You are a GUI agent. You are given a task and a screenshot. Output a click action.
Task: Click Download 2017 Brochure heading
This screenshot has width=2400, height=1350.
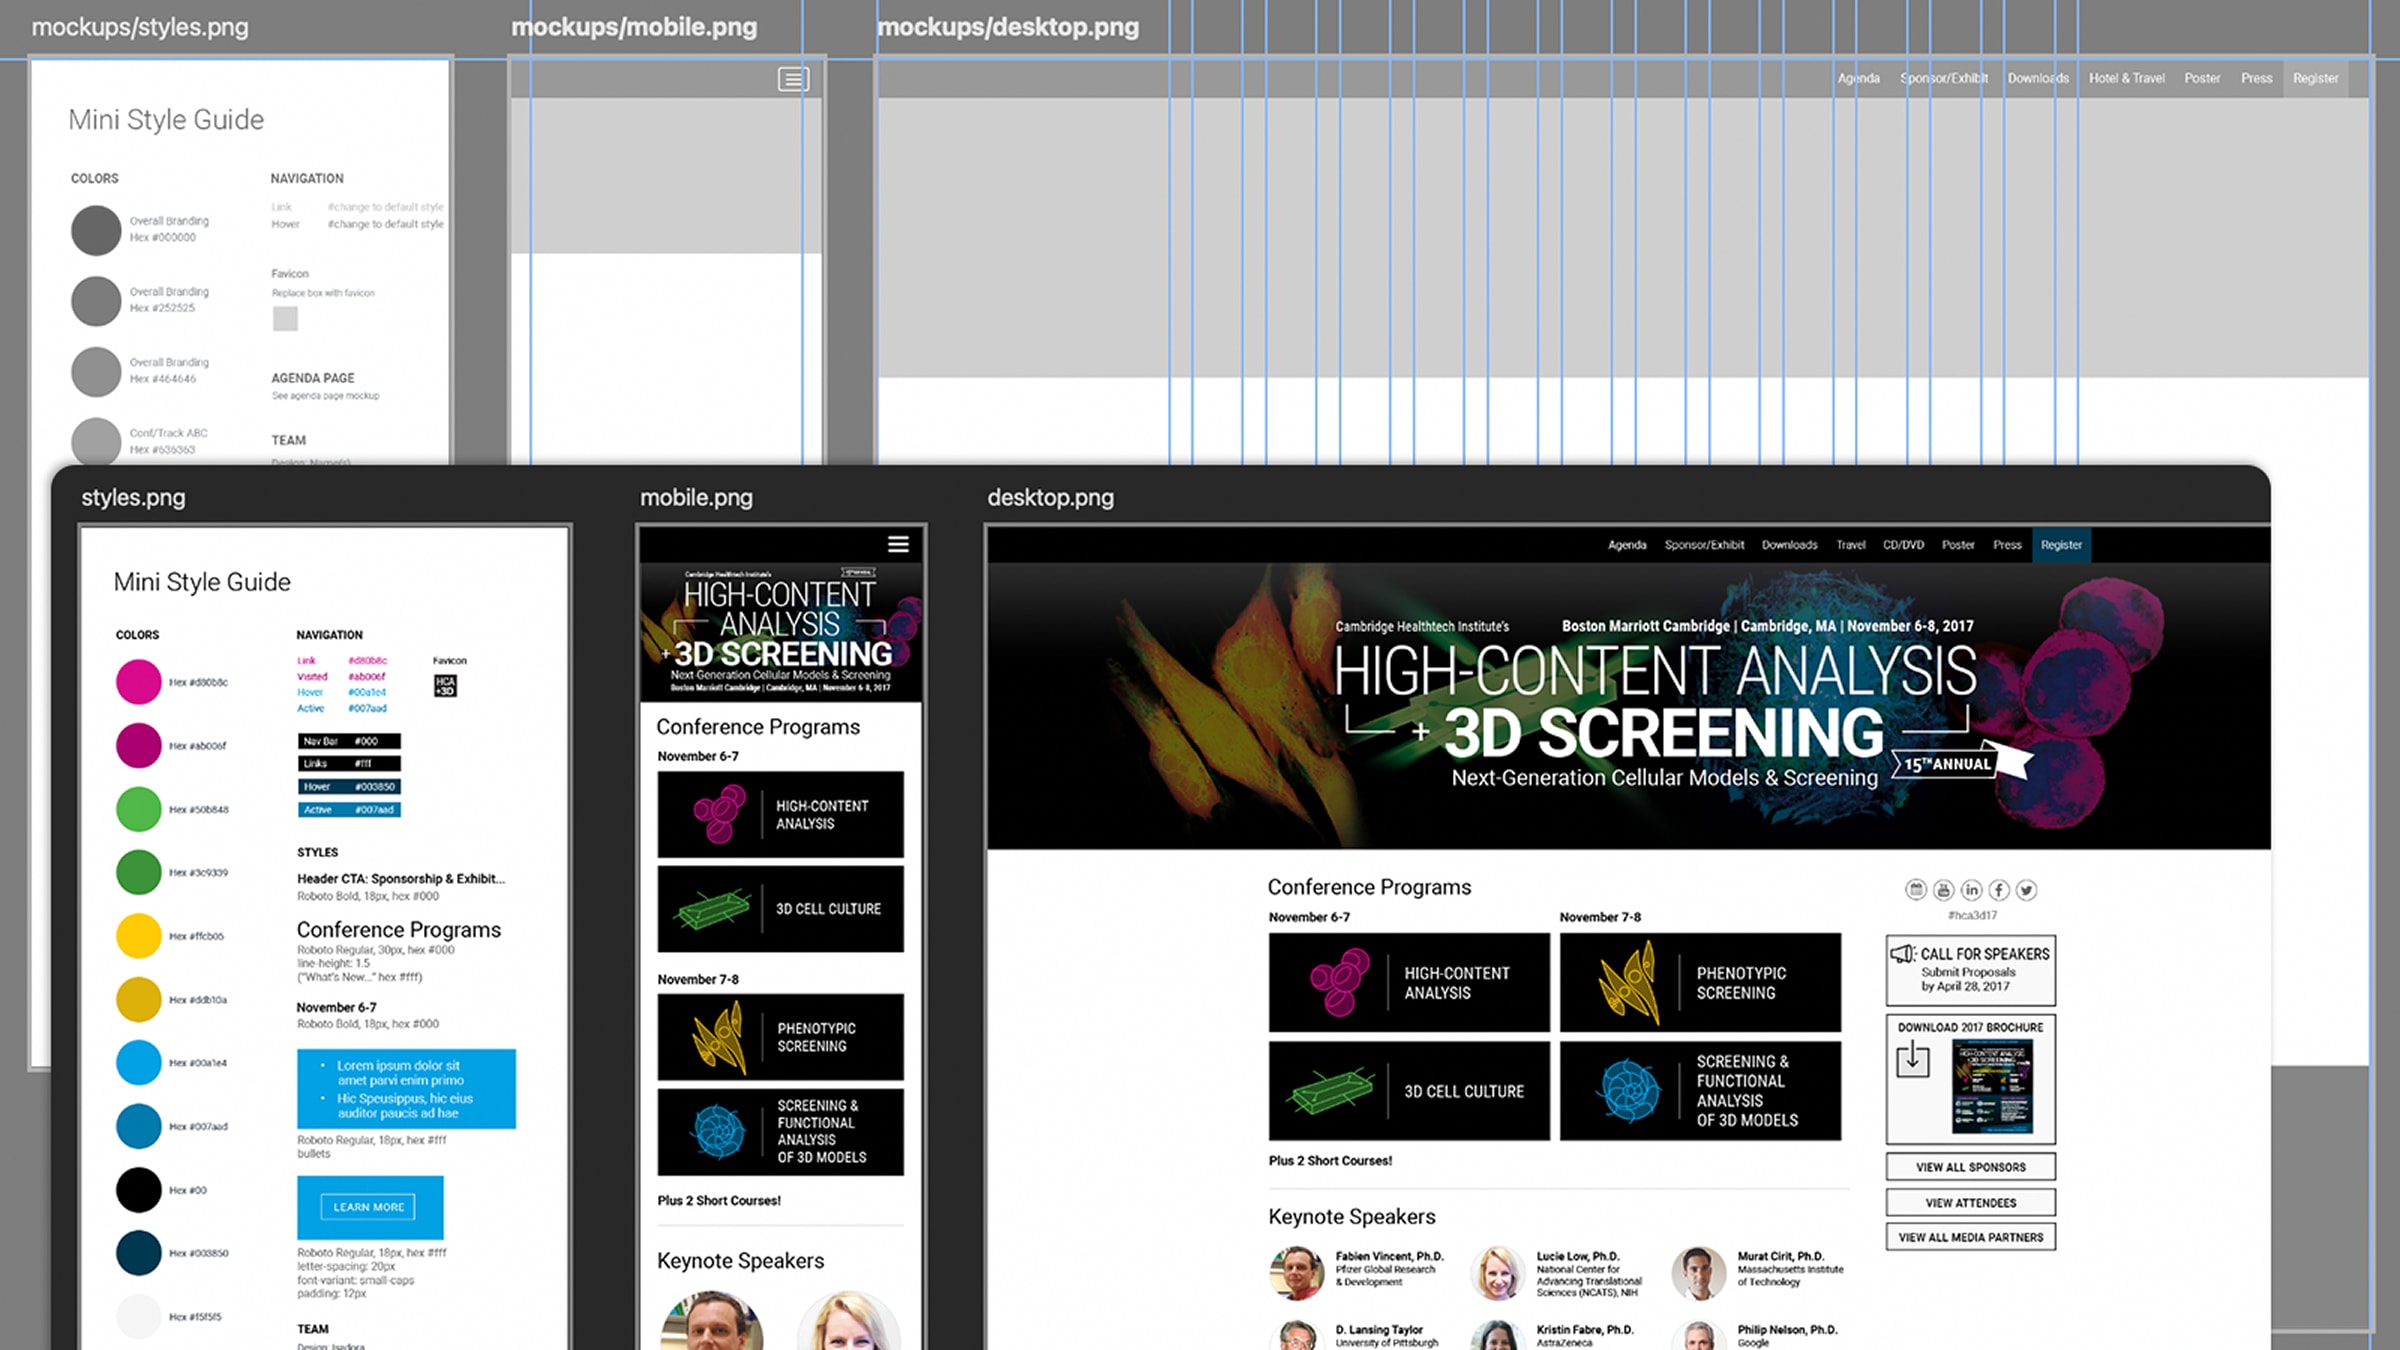pyautogui.click(x=1970, y=1027)
